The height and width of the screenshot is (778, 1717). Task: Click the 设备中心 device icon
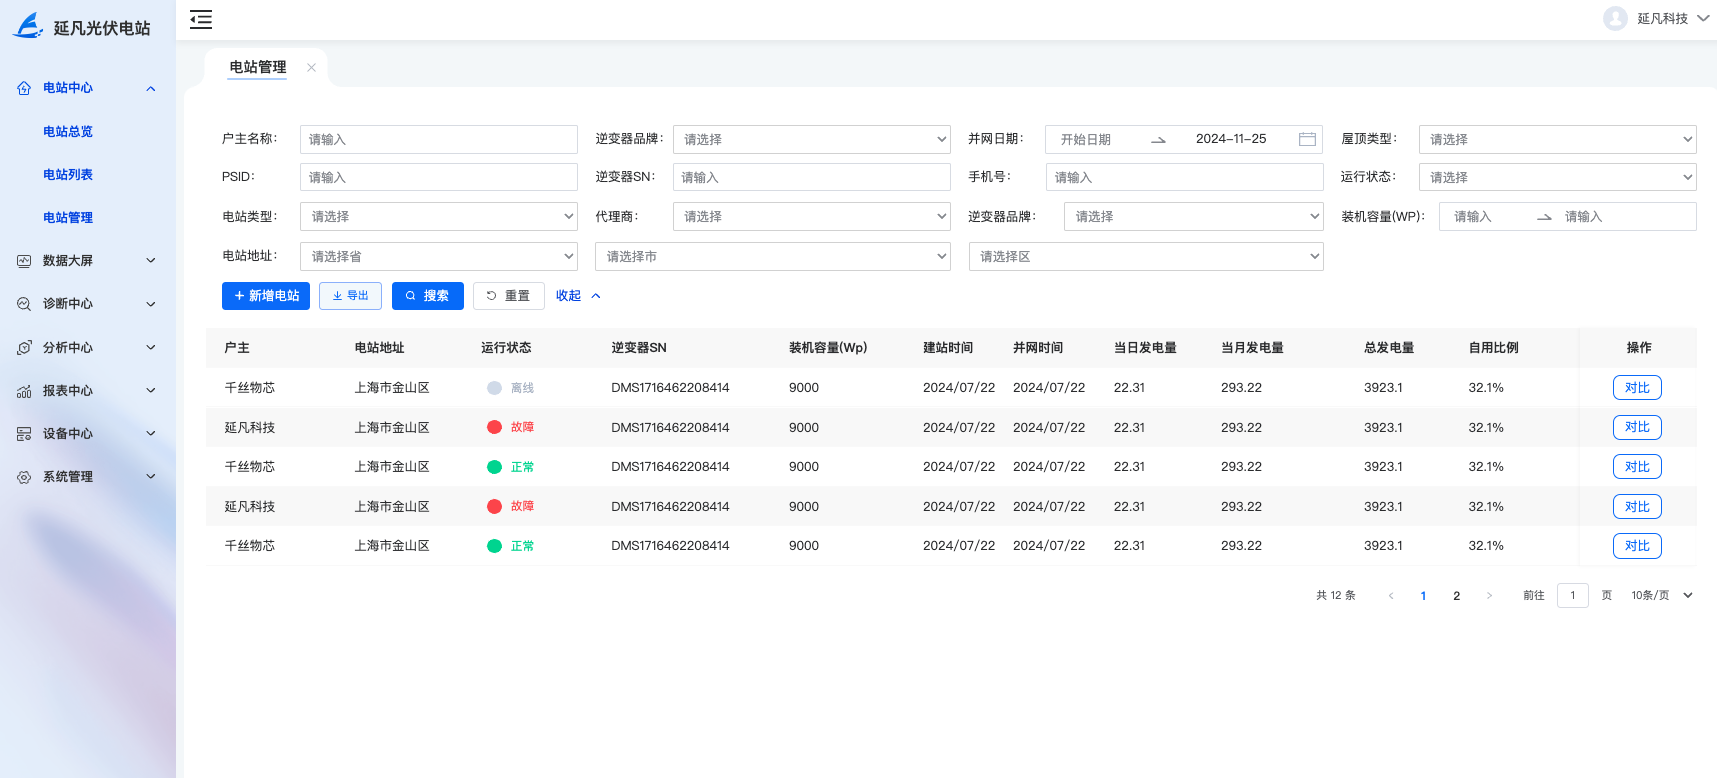[x=24, y=434]
